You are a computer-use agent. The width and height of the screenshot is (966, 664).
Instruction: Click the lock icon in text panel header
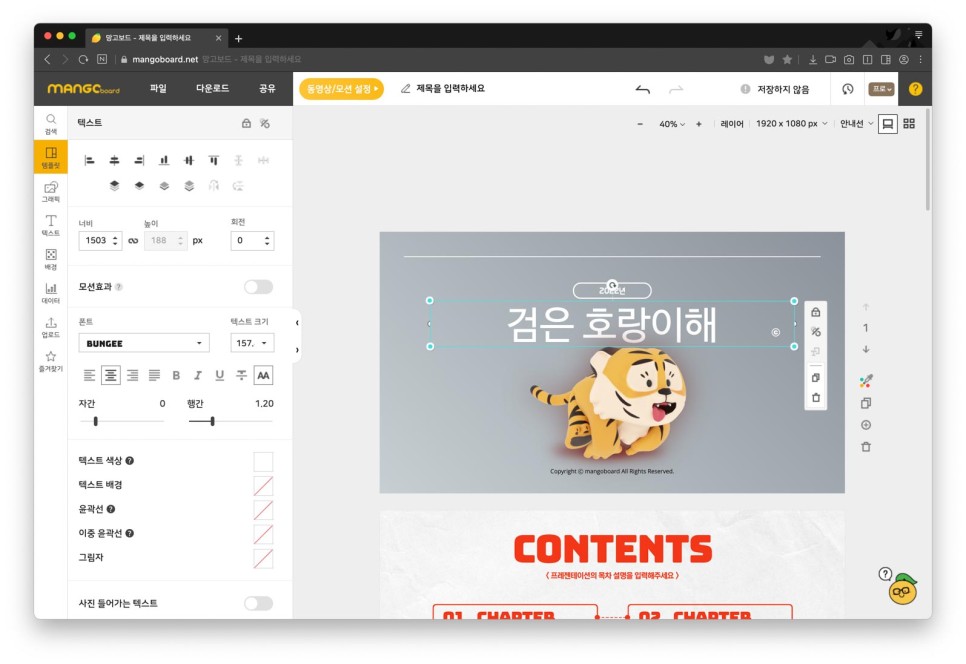tap(246, 123)
